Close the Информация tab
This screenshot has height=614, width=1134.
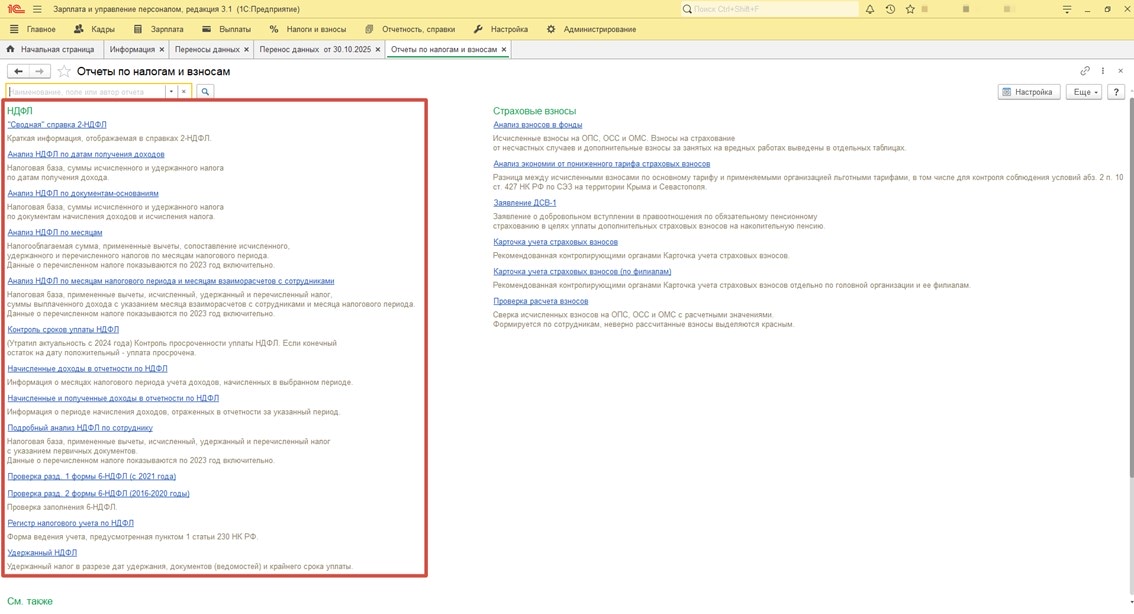pos(162,49)
